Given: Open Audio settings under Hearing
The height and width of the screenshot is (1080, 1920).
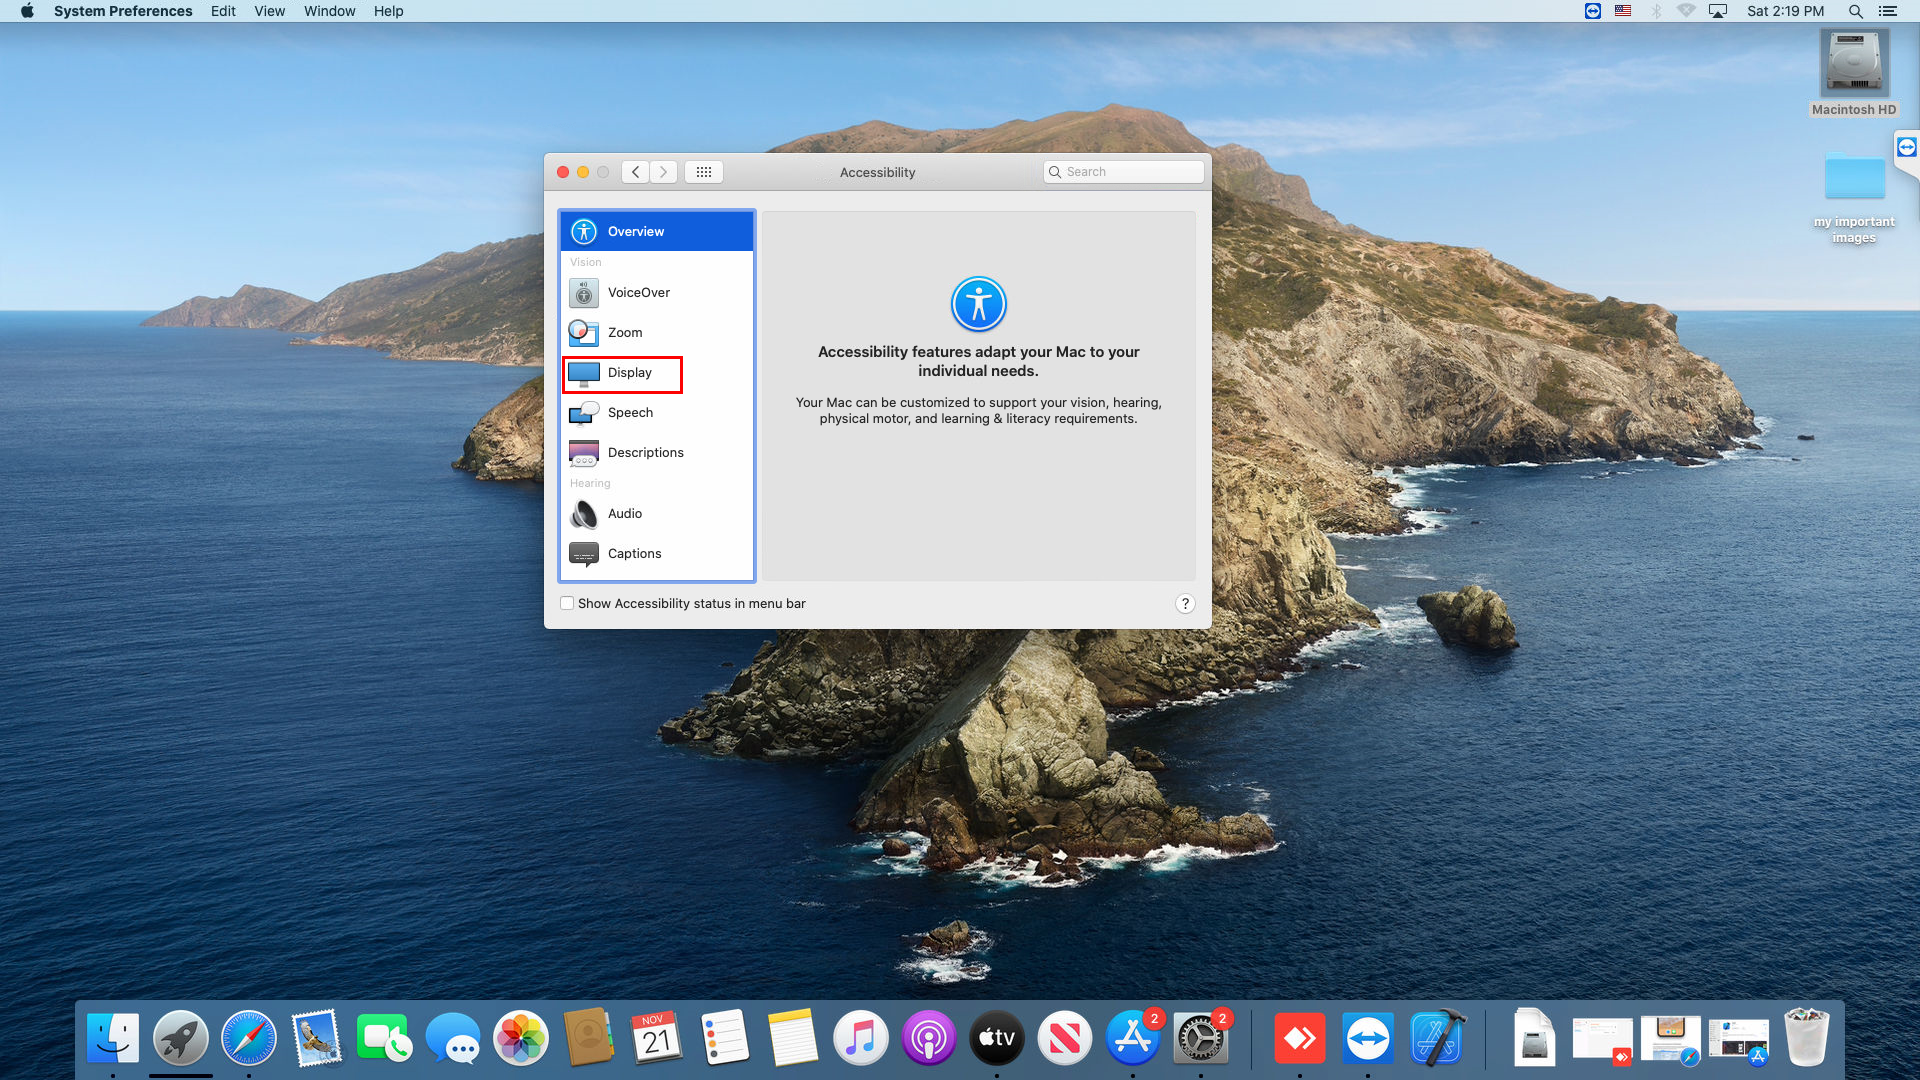Looking at the screenshot, I should 624,513.
